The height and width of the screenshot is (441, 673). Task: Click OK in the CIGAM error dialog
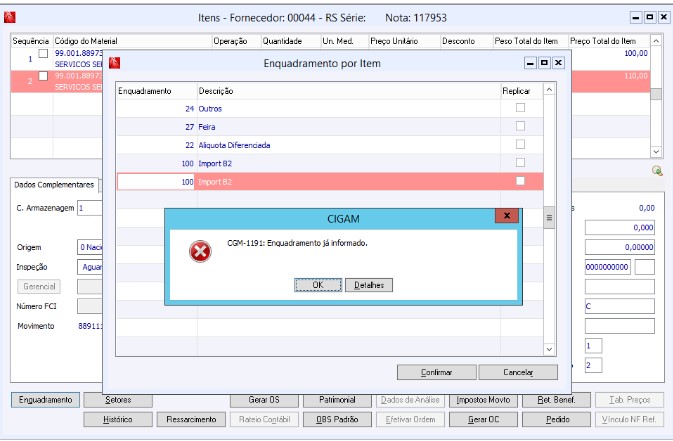point(318,285)
